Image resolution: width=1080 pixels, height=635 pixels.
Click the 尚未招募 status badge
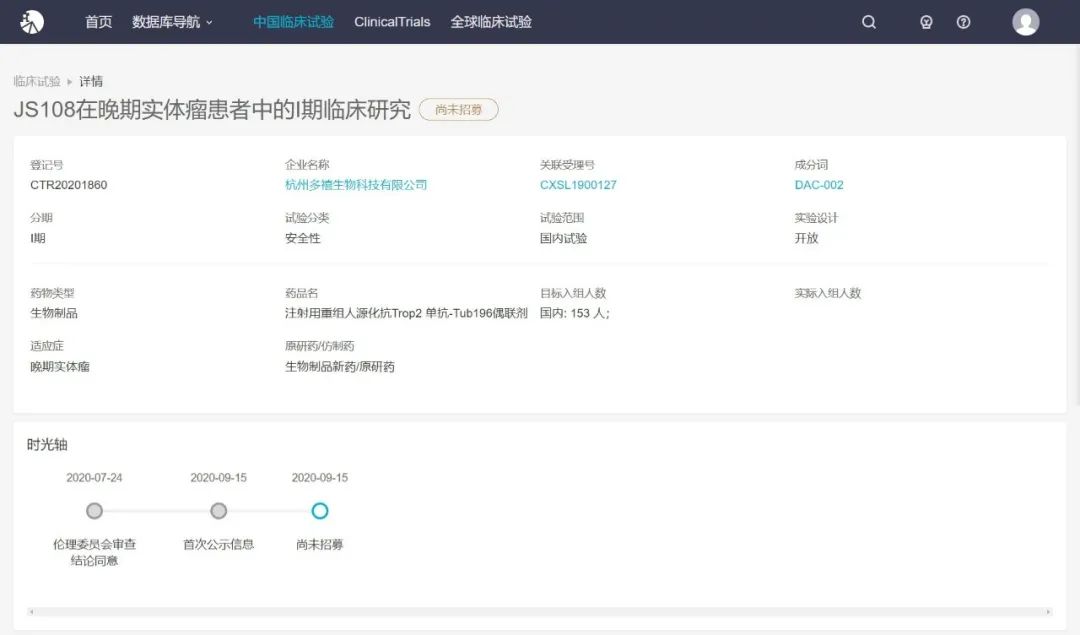coord(458,110)
